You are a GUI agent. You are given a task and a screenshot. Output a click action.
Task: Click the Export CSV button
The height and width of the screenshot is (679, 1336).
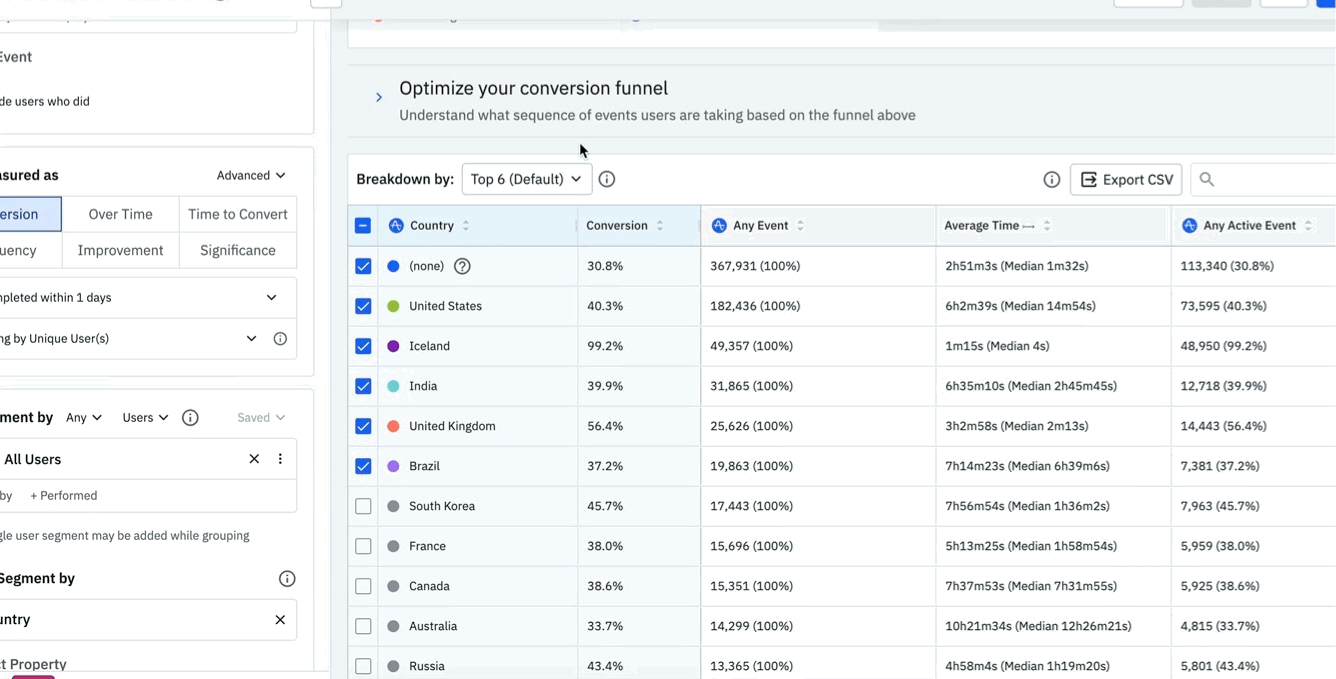[x=1126, y=179]
